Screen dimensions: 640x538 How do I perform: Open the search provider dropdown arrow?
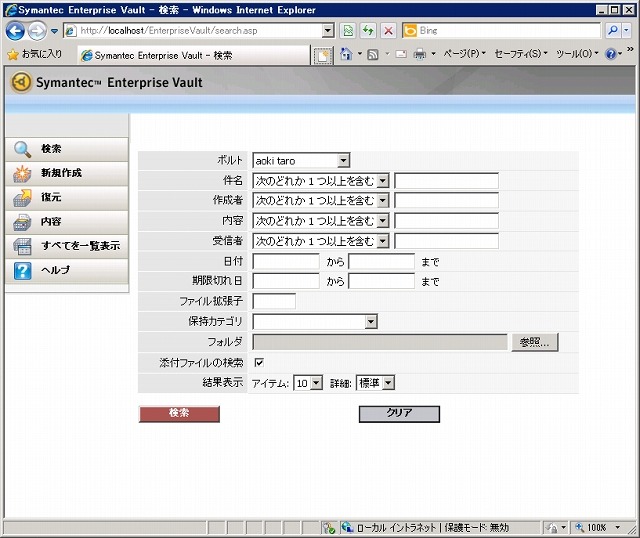tap(627, 31)
